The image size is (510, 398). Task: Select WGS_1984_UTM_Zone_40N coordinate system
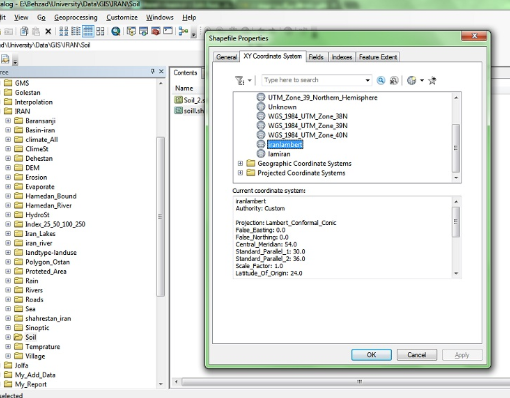pos(307,135)
